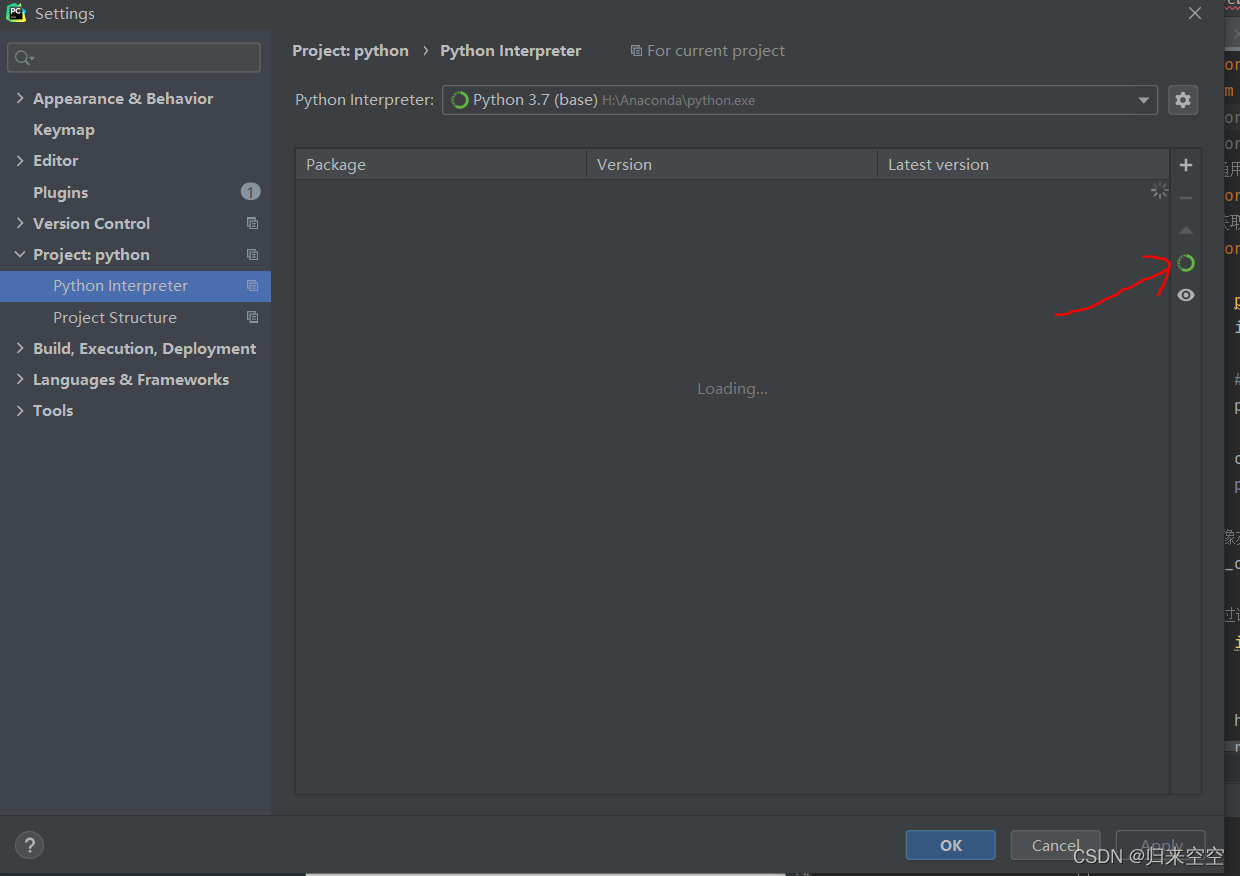The width and height of the screenshot is (1240, 876).
Task: Open the Python Interpreter dropdown arrow
Action: click(1144, 100)
